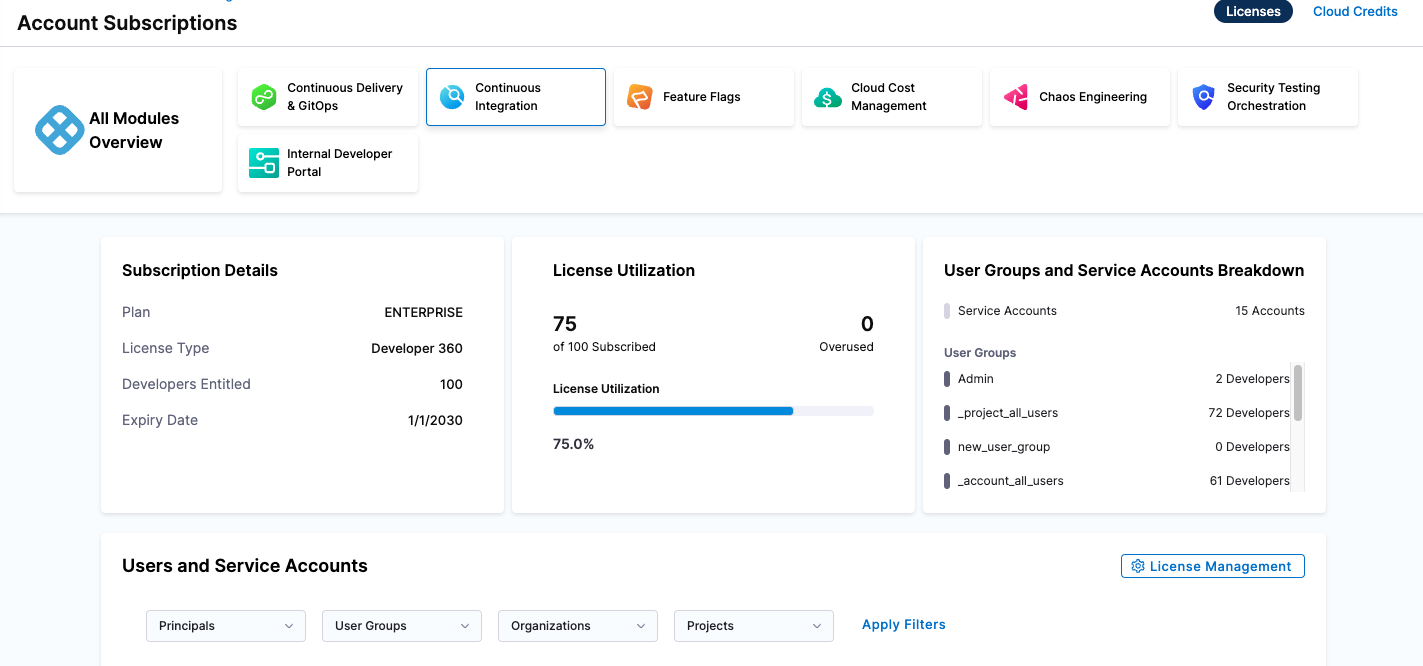The width and height of the screenshot is (1423, 666).
Task: Expand the Organizations dropdown
Action: pos(578,626)
